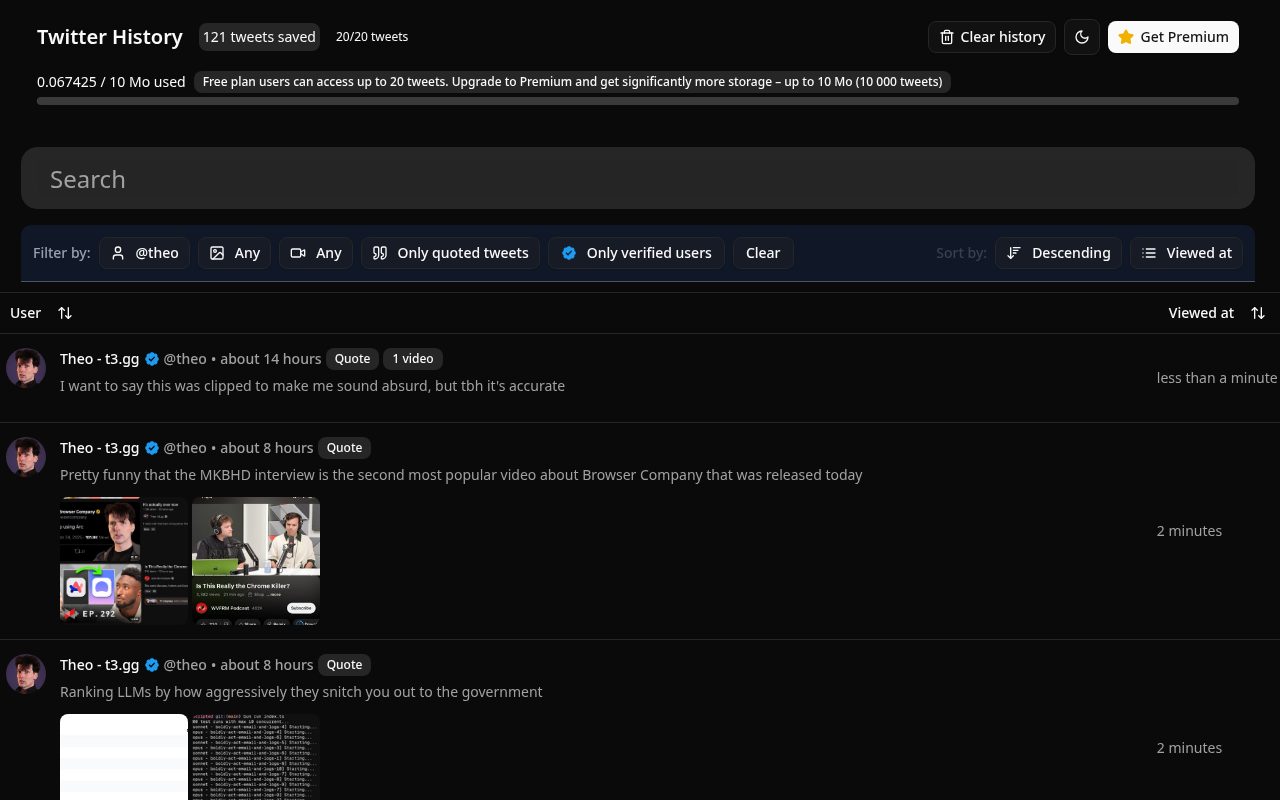The height and width of the screenshot is (800, 1280).
Task: Open the white image thumbnail under Ranking LLMs
Action: [x=124, y=757]
